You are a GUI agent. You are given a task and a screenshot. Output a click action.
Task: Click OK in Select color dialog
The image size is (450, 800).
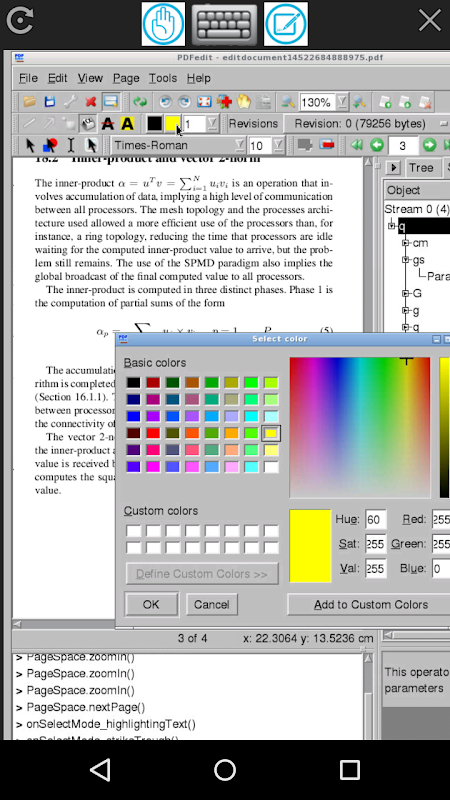point(151,605)
